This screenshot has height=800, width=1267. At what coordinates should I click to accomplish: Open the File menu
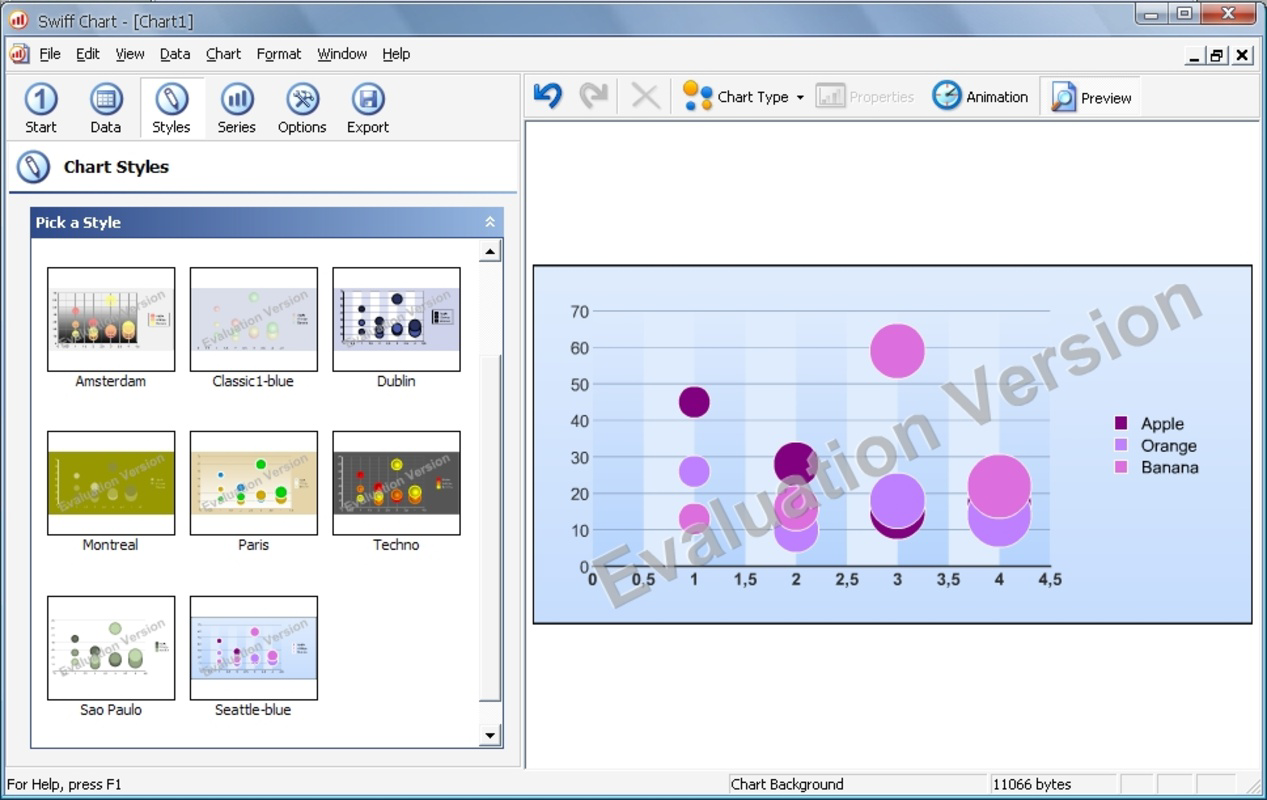pyautogui.click(x=50, y=54)
